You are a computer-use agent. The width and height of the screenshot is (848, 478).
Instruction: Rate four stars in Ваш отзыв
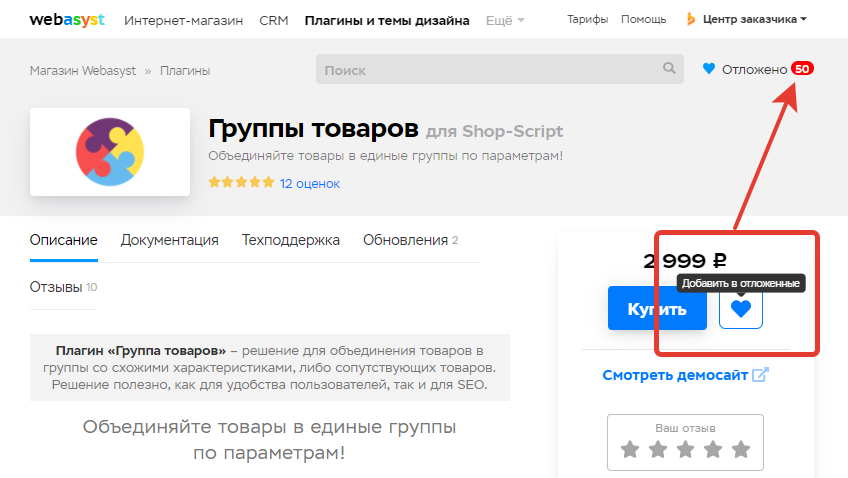713,449
